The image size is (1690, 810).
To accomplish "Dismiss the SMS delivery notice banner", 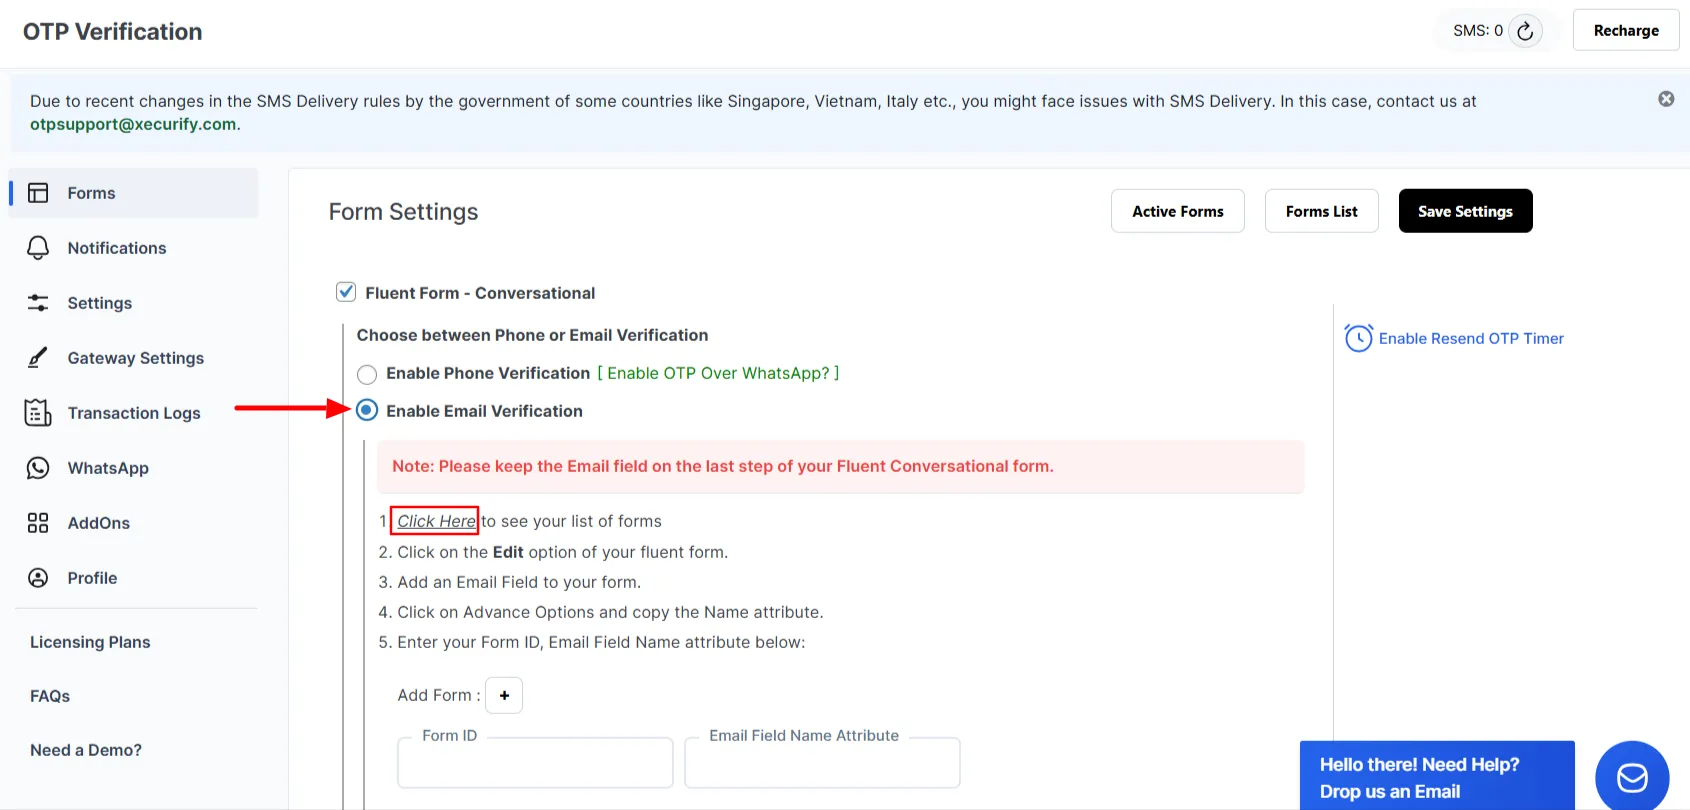I will [1666, 99].
